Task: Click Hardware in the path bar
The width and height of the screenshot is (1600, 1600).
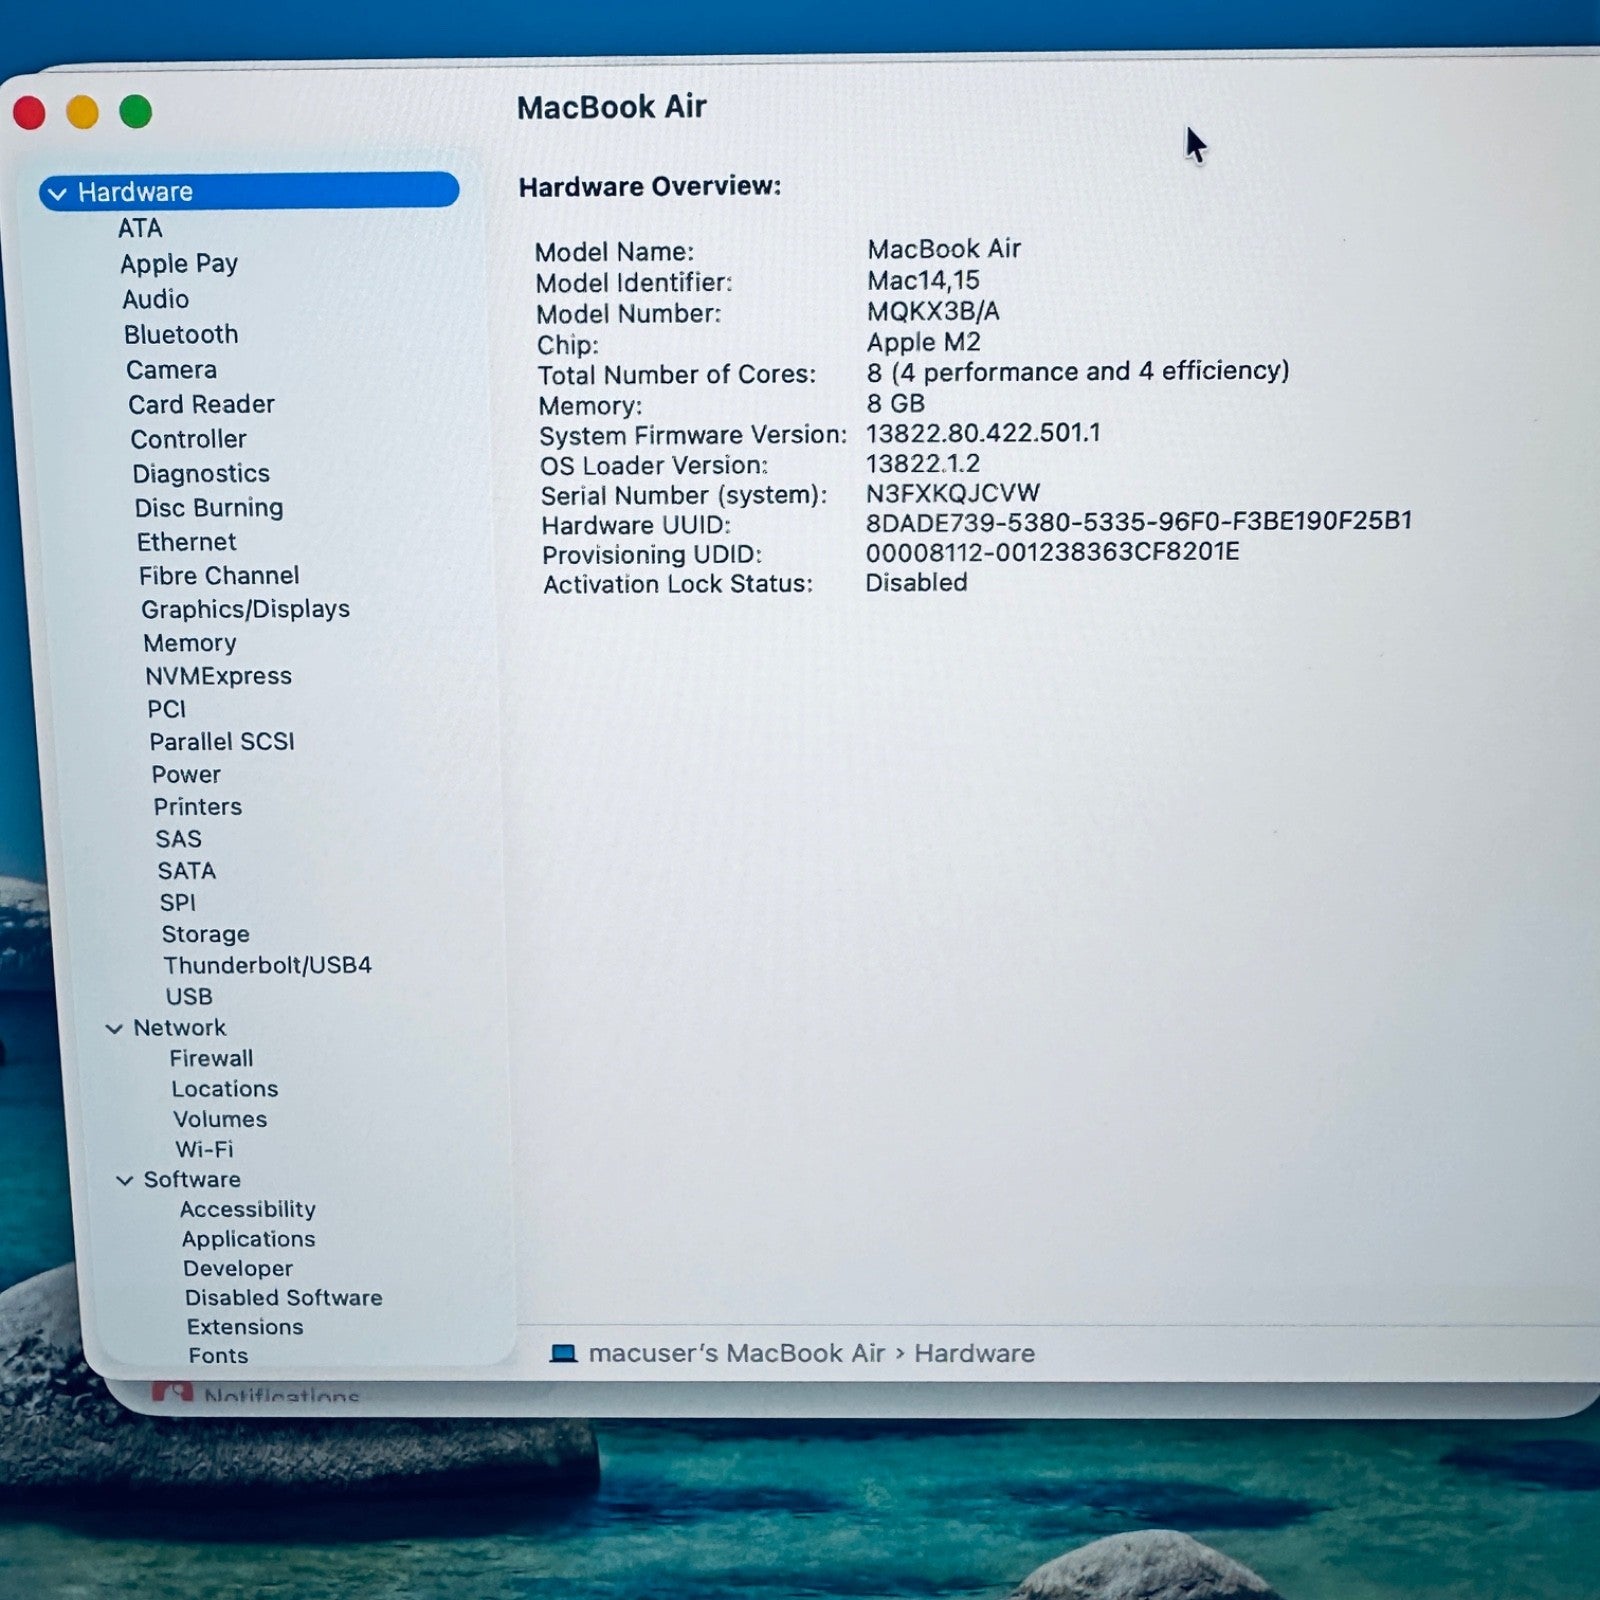Action: point(974,1353)
